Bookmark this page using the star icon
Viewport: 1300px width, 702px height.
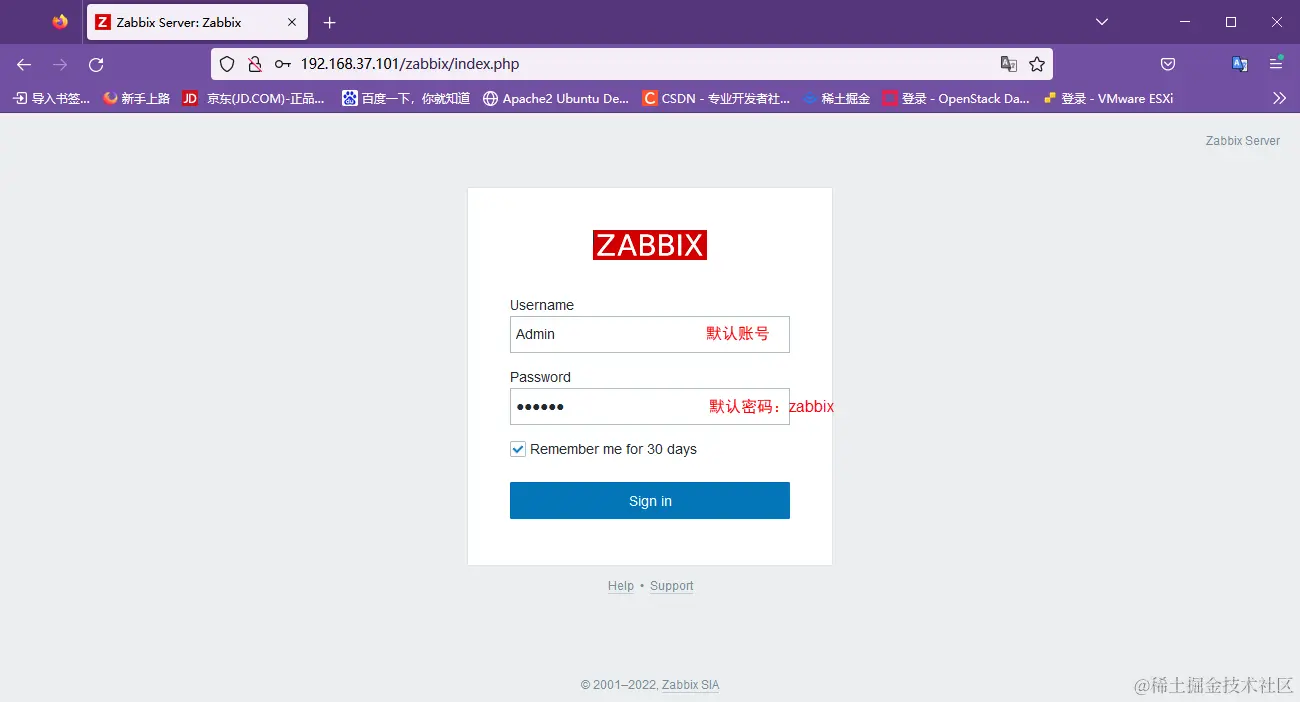1037,63
